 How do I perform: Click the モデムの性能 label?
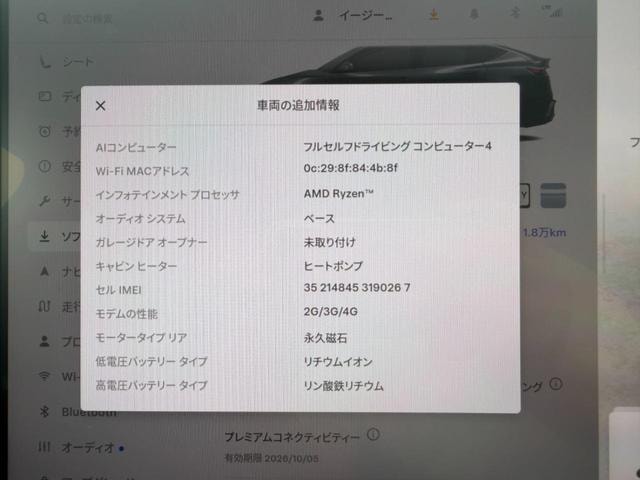tap(127, 314)
